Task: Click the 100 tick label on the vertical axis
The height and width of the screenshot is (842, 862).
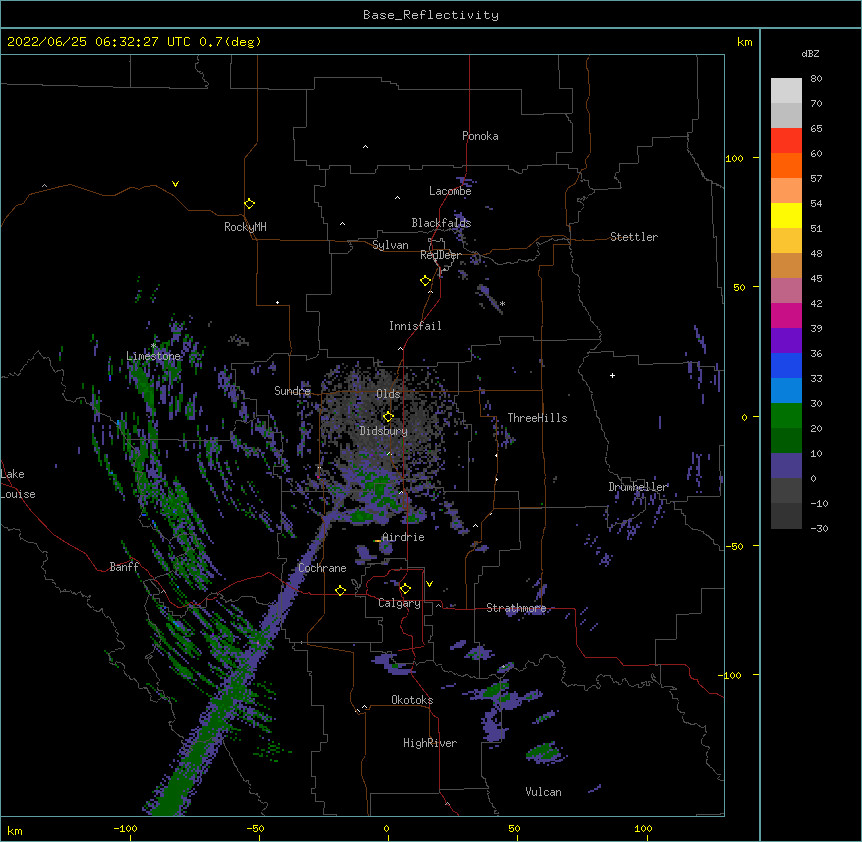Action: click(734, 158)
